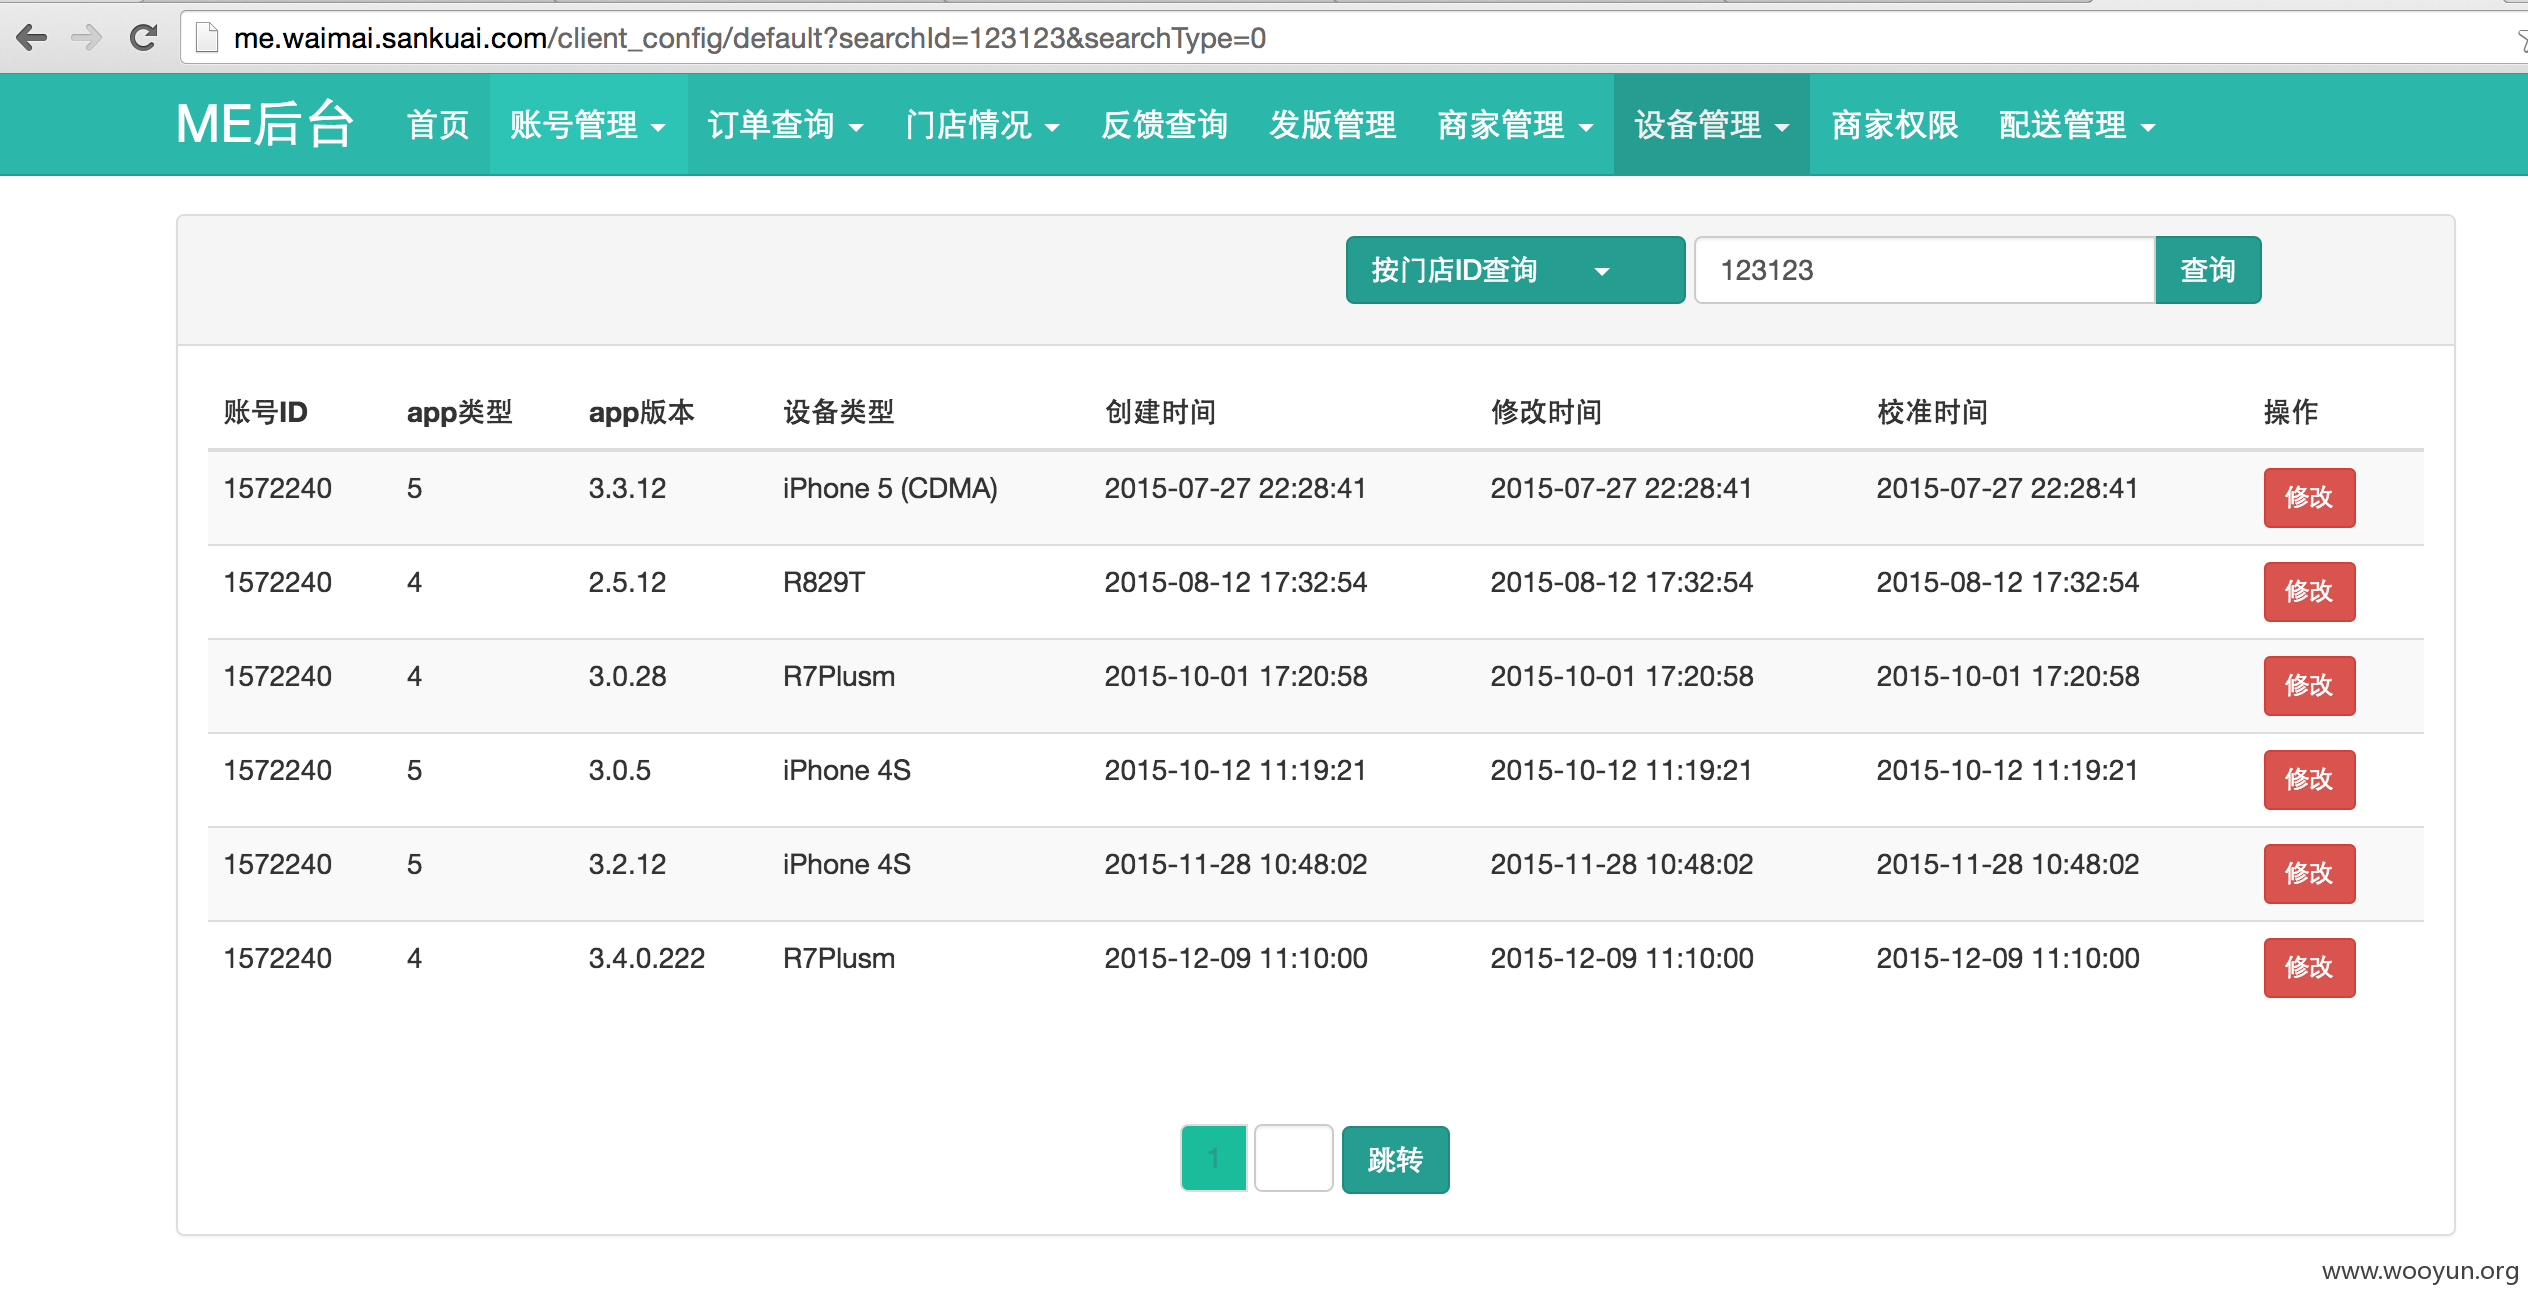Image resolution: width=2528 pixels, height=1300 pixels.
Task: Click the page reload icon
Action: click(142, 37)
